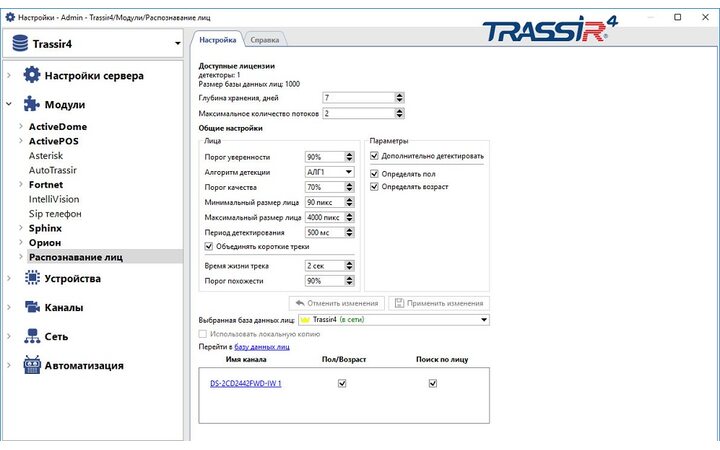Select Asterisk module in tree

(46, 156)
